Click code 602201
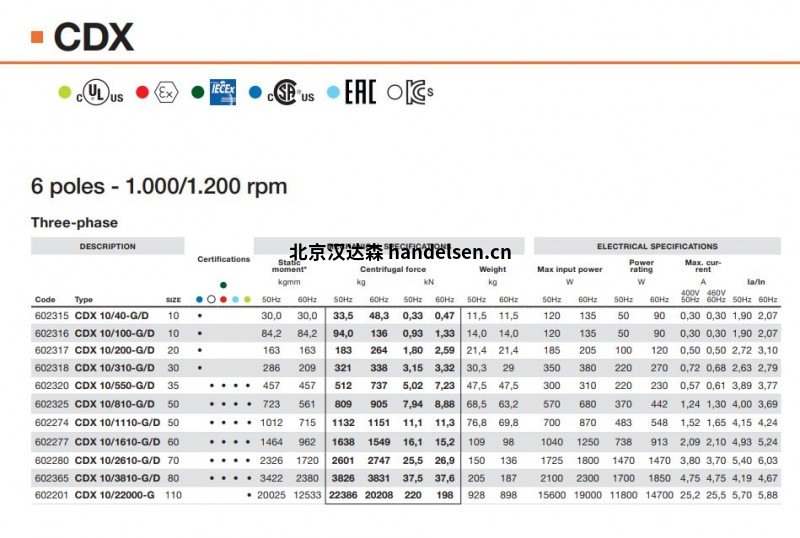 coord(52,495)
